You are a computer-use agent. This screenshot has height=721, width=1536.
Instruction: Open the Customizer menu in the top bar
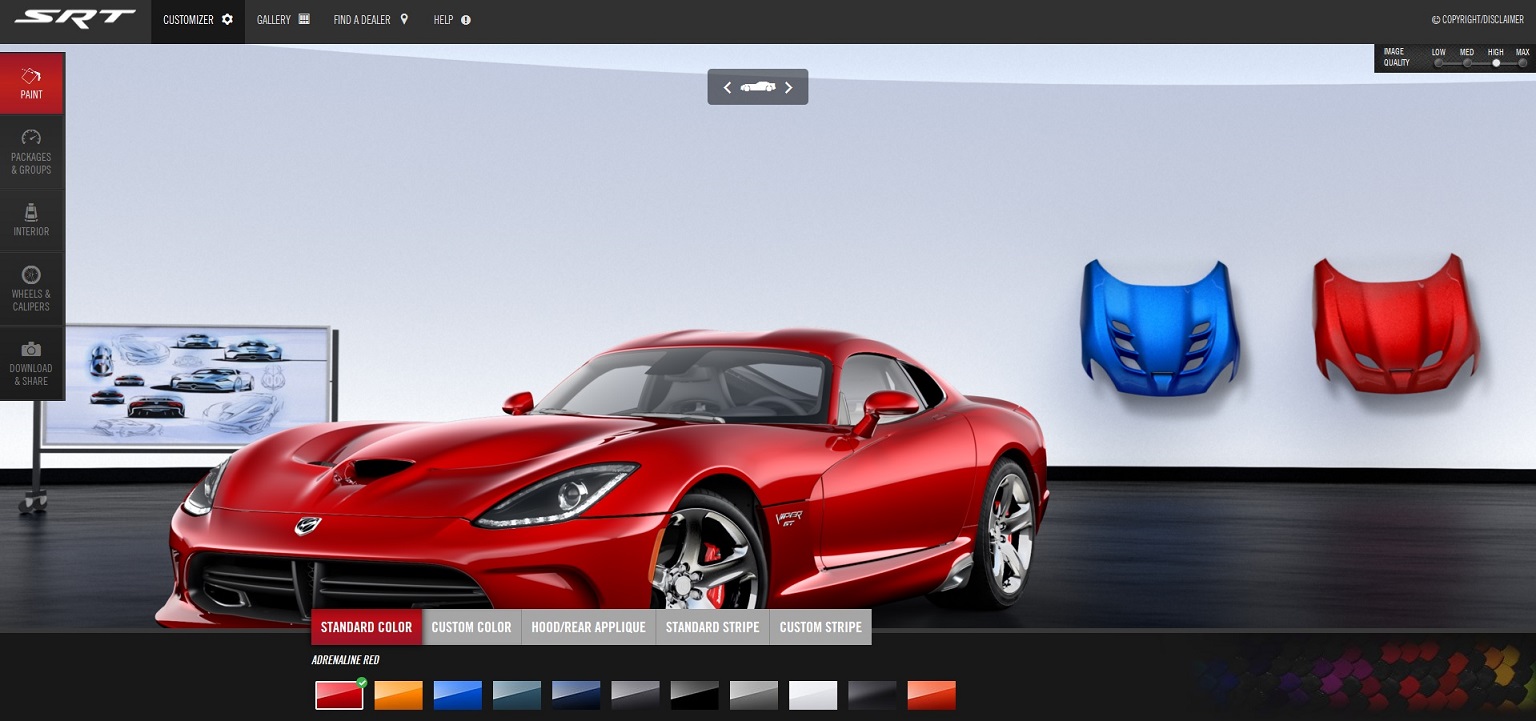click(197, 20)
